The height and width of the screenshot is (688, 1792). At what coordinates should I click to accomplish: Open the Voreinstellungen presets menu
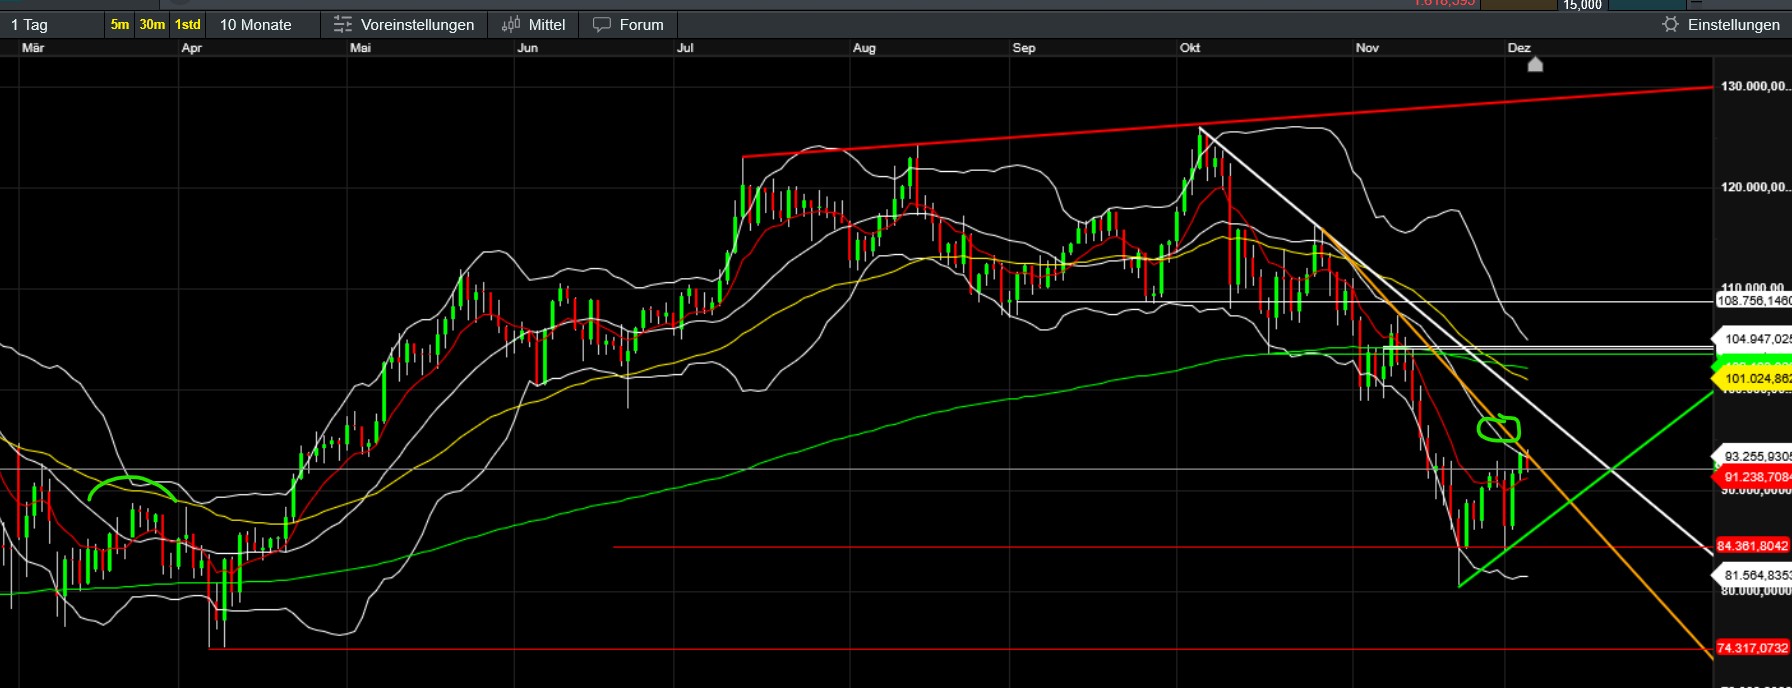coord(404,24)
